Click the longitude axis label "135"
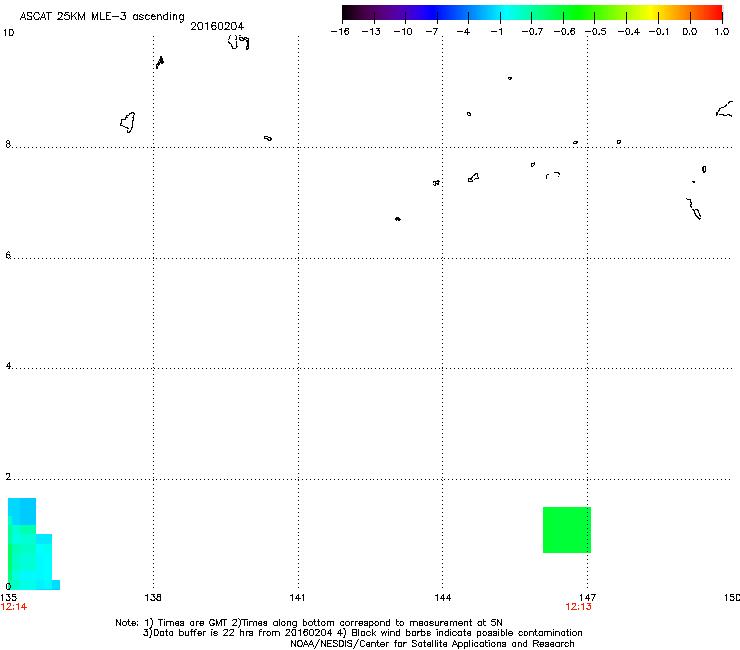The width and height of the screenshot is (740, 650). 8,598
